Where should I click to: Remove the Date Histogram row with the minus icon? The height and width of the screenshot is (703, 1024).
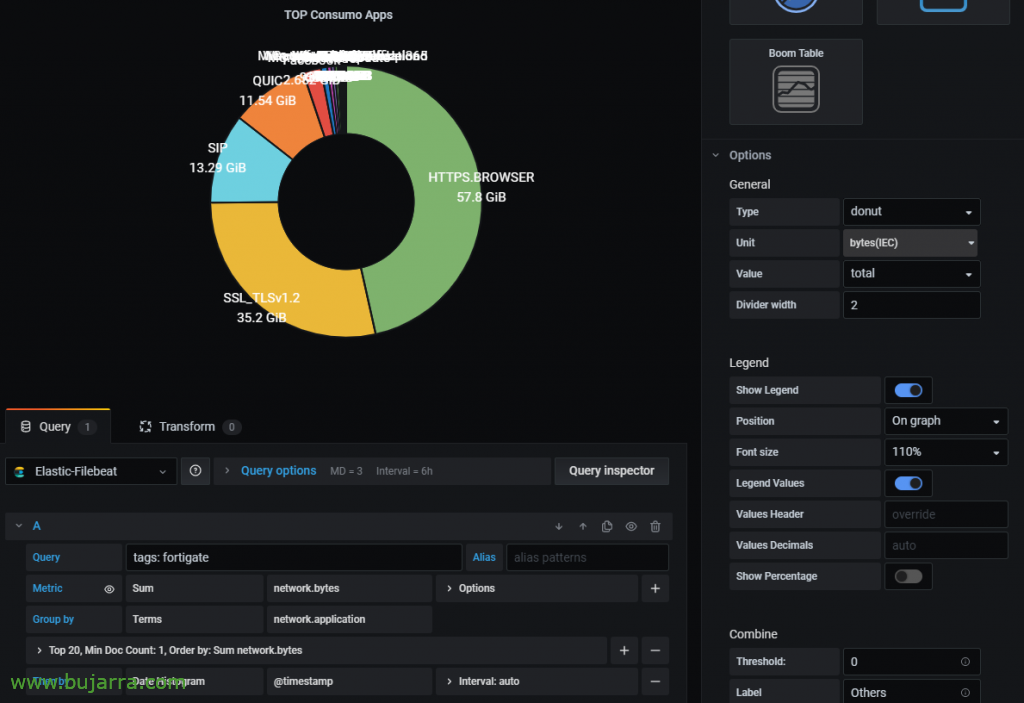[655, 681]
